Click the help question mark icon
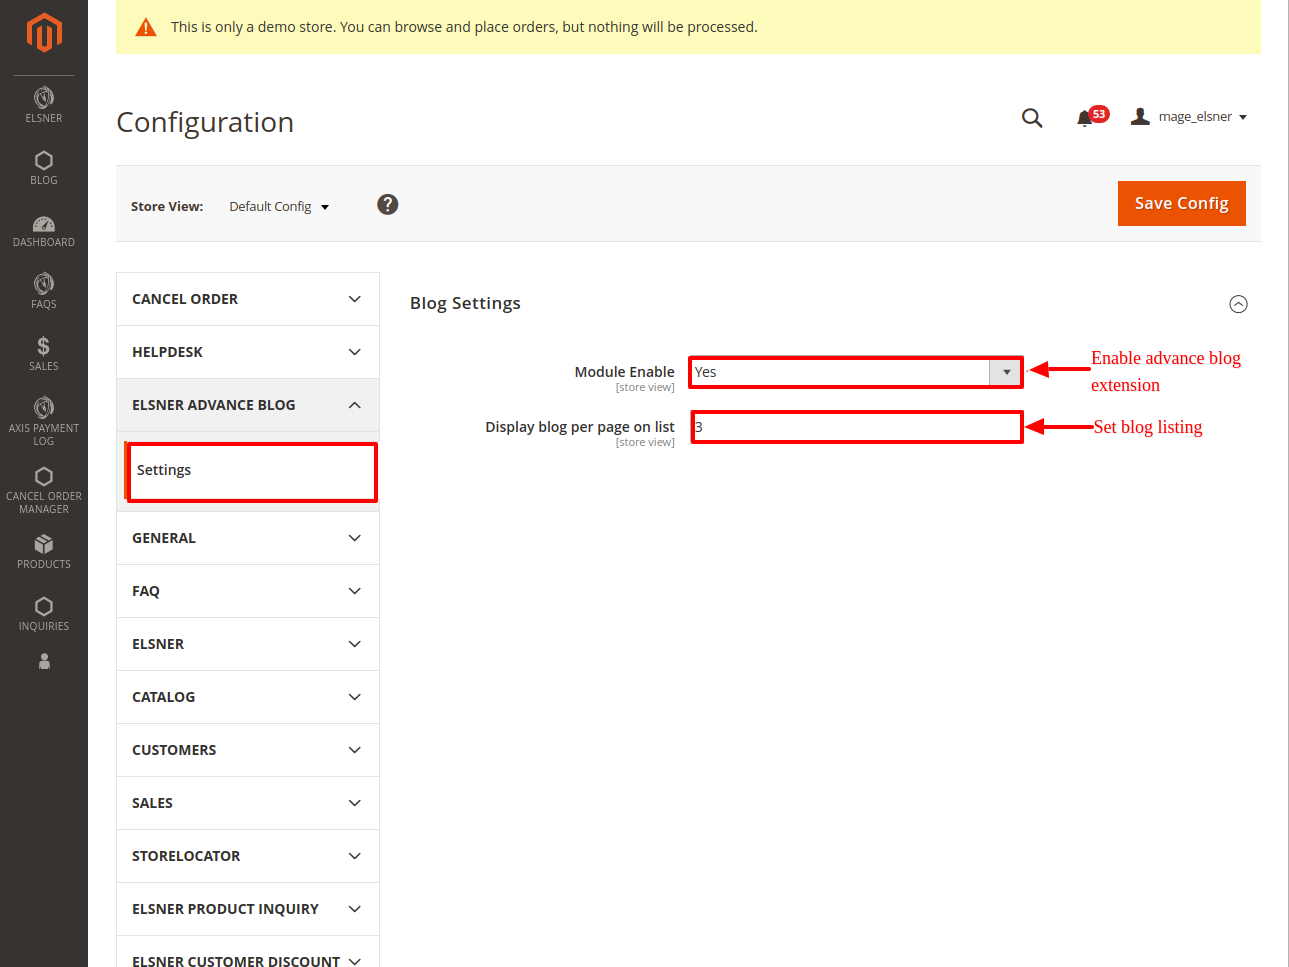The height and width of the screenshot is (967, 1289). pos(388,205)
